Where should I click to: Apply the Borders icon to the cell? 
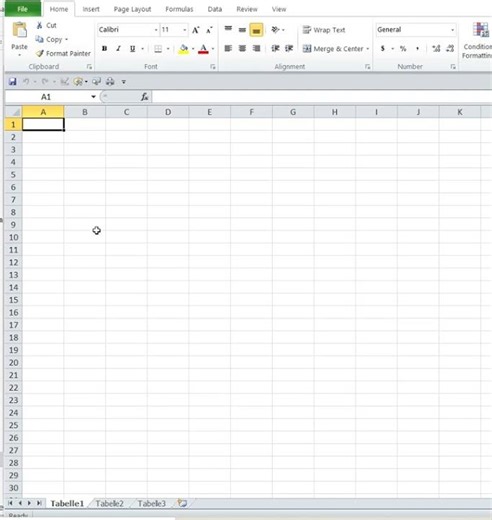coord(158,49)
